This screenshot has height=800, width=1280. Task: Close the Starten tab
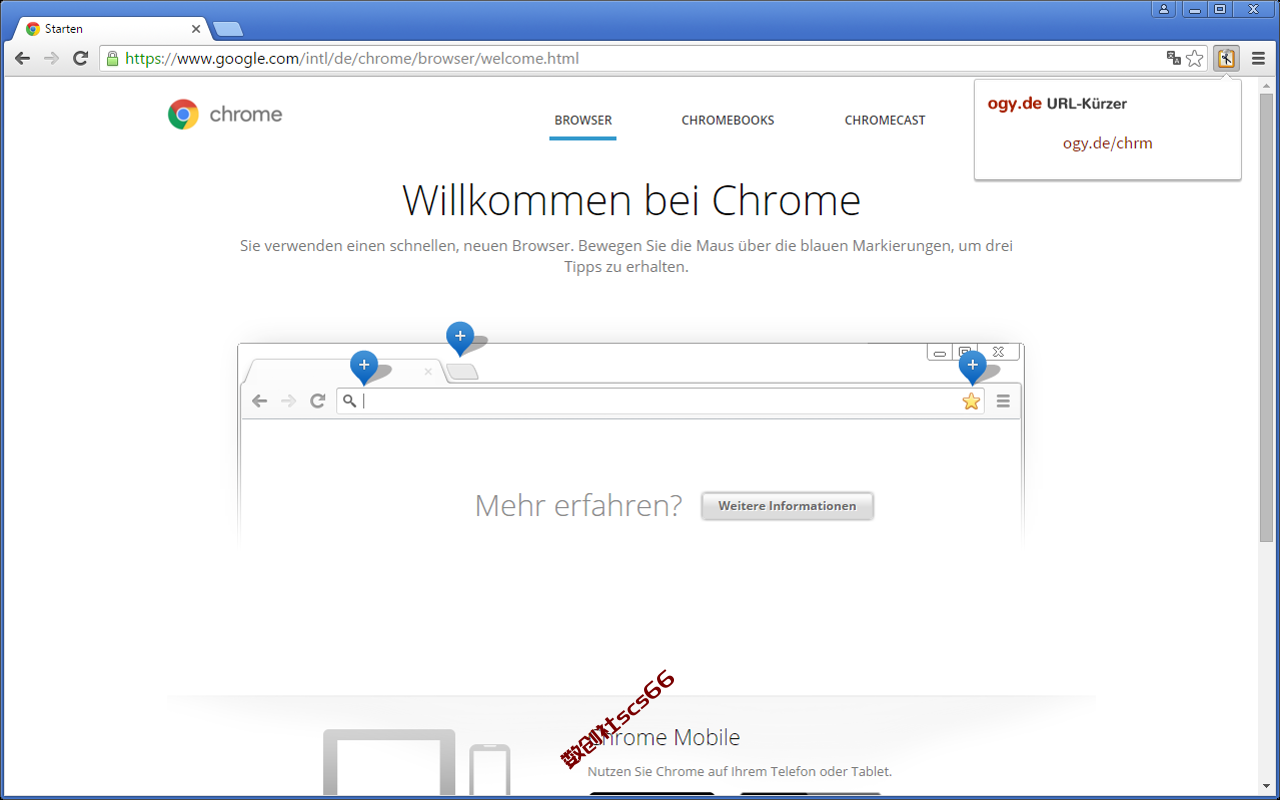click(196, 29)
